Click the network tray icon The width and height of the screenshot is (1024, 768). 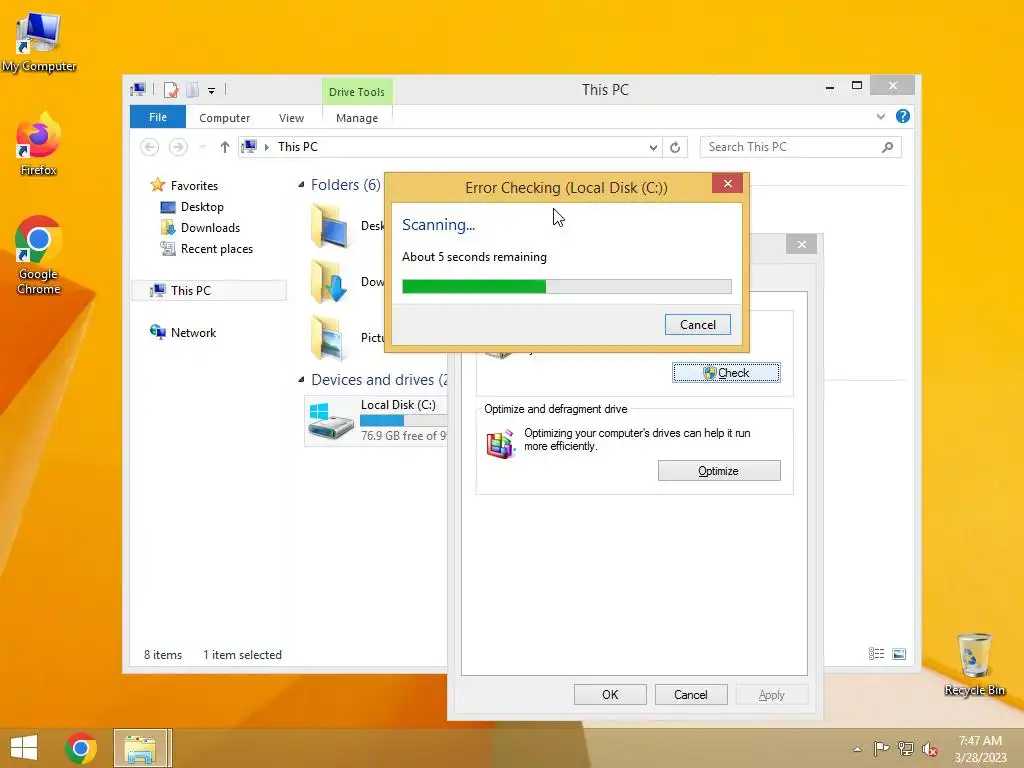pyautogui.click(x=906, y=748)
